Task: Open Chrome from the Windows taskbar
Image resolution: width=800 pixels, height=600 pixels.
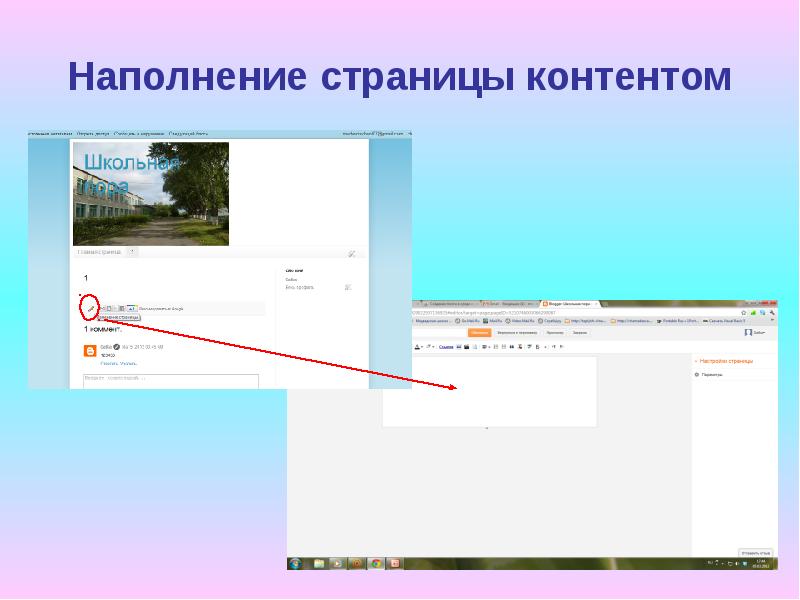Action: [375, 564]
